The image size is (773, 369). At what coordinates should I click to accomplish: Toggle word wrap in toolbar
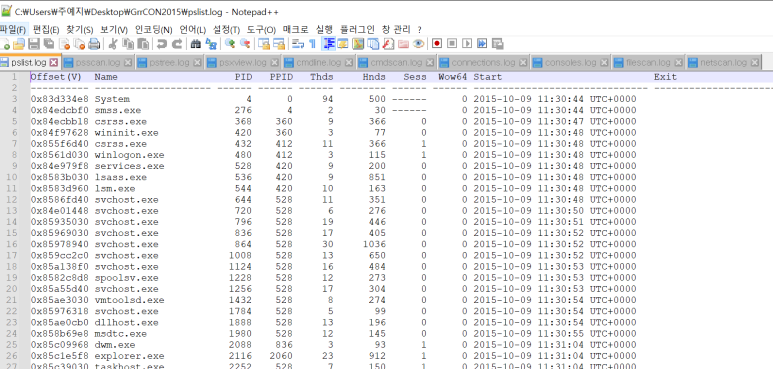click(298, 44)
